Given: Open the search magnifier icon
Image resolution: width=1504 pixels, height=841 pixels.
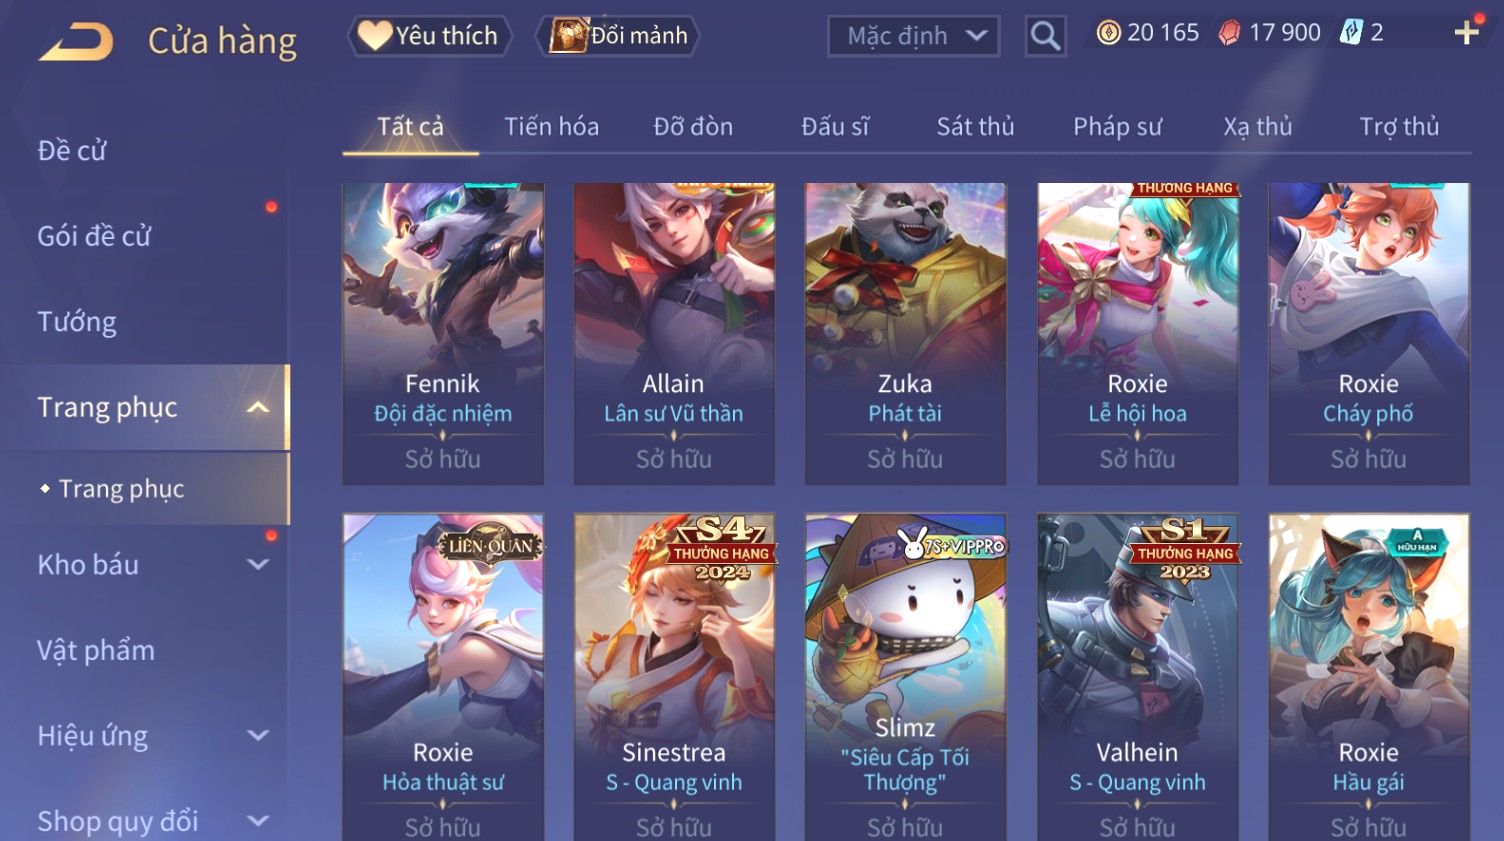Looking at the screenshot, I should coord(1045,36).
